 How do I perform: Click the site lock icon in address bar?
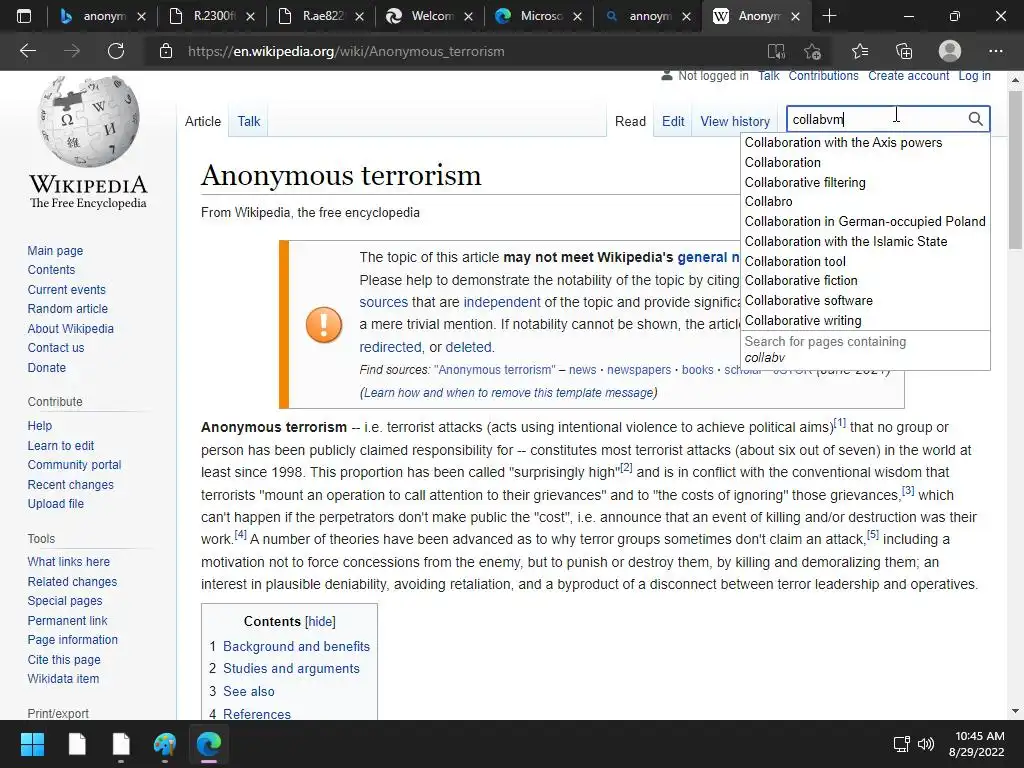(166, 51)
